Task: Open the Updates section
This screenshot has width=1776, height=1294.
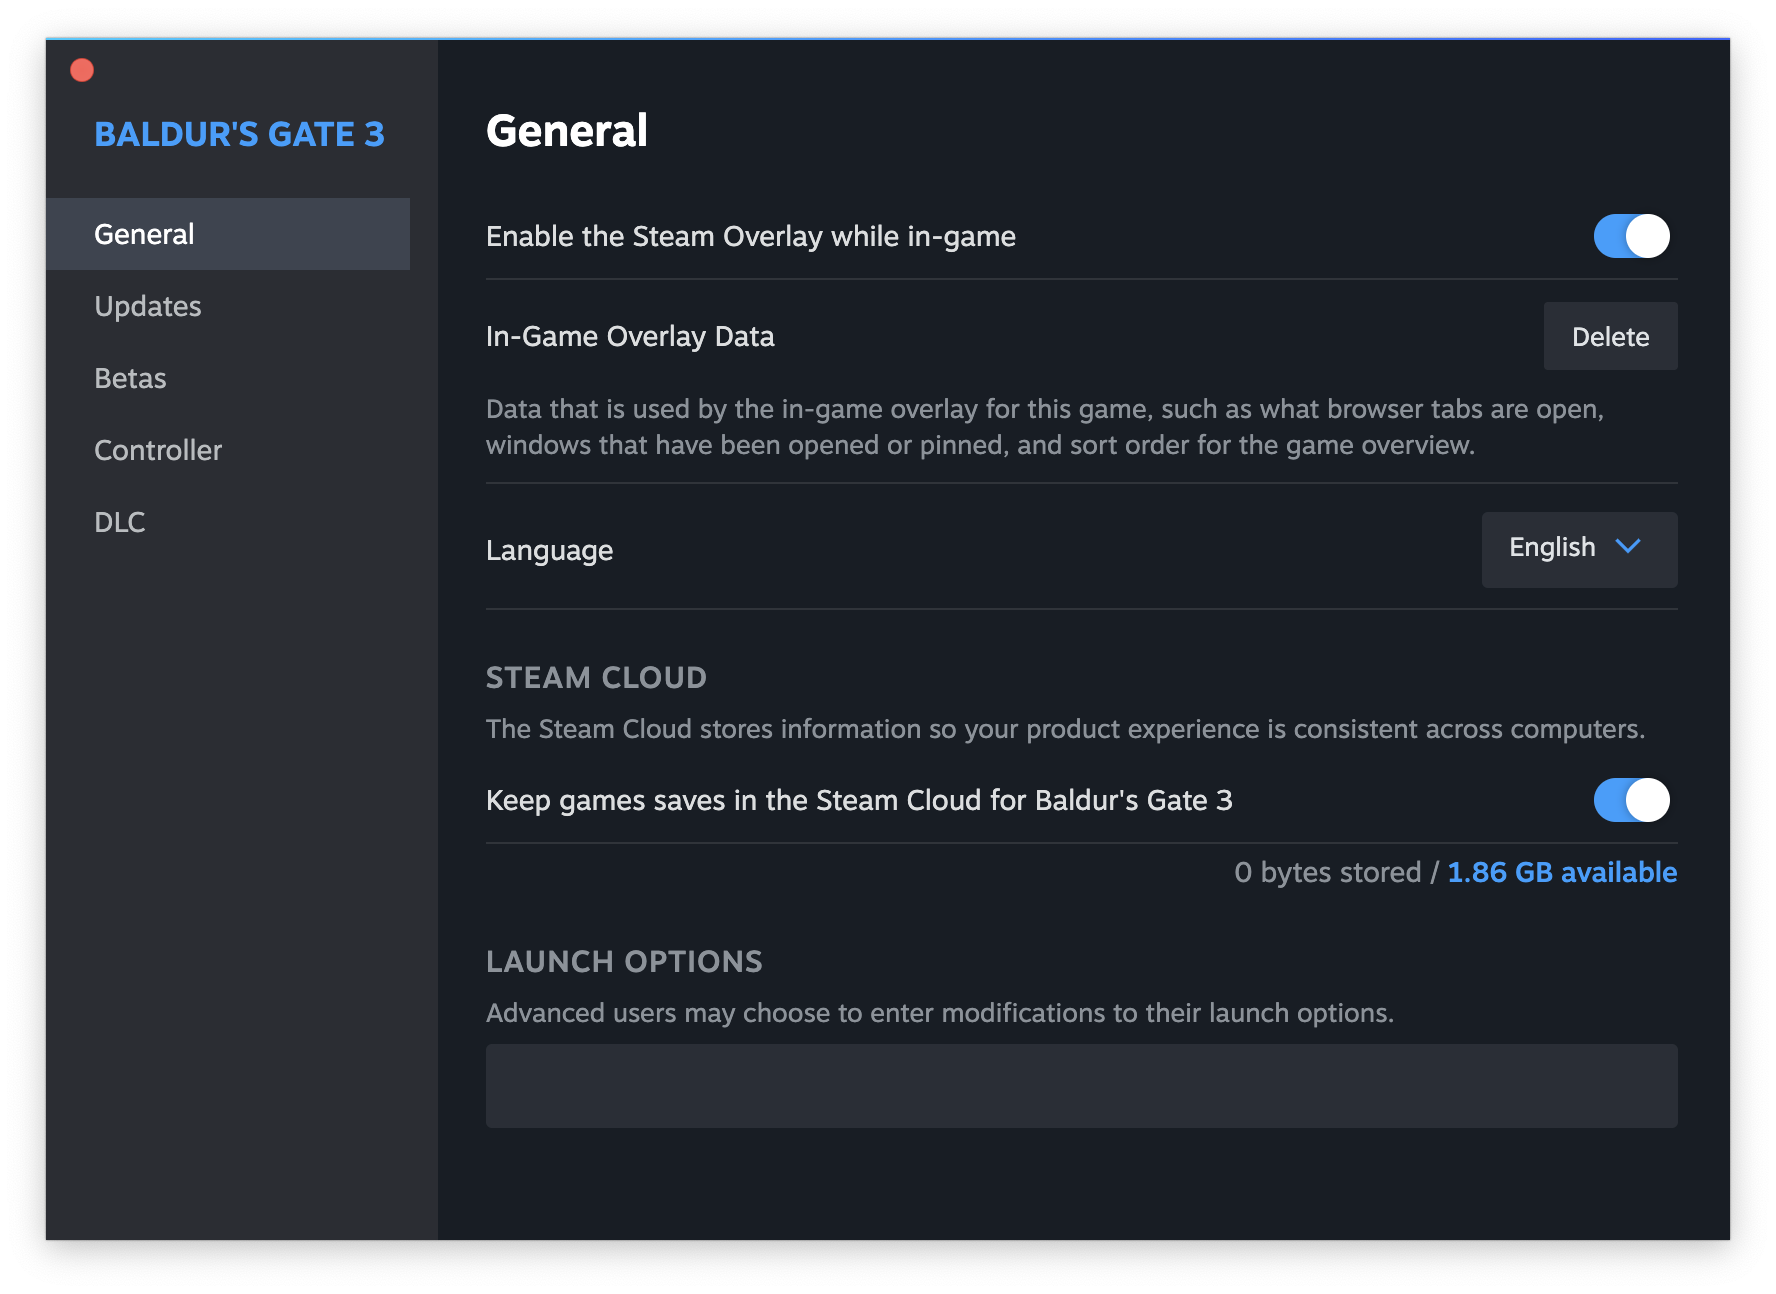Action: (x=148, y=306)
